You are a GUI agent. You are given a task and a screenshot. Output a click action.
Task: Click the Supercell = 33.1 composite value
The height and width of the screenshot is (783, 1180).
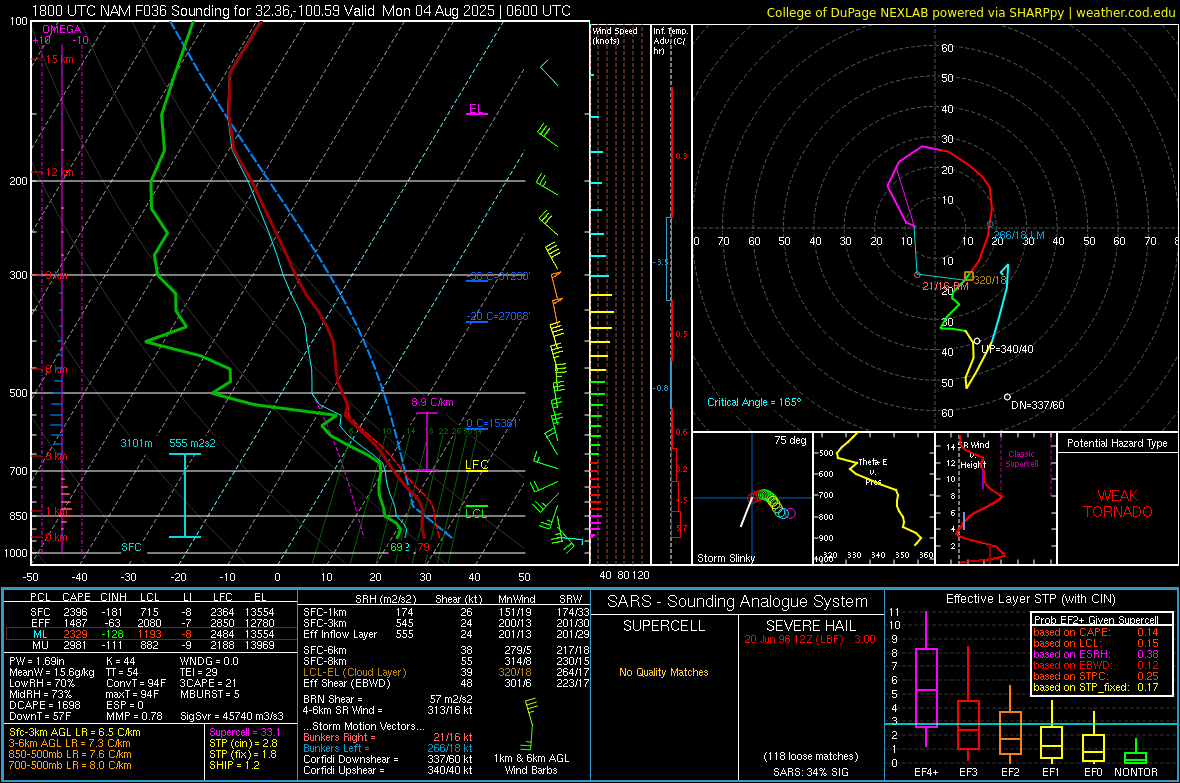pyautogui.click(x=245, y=732)
